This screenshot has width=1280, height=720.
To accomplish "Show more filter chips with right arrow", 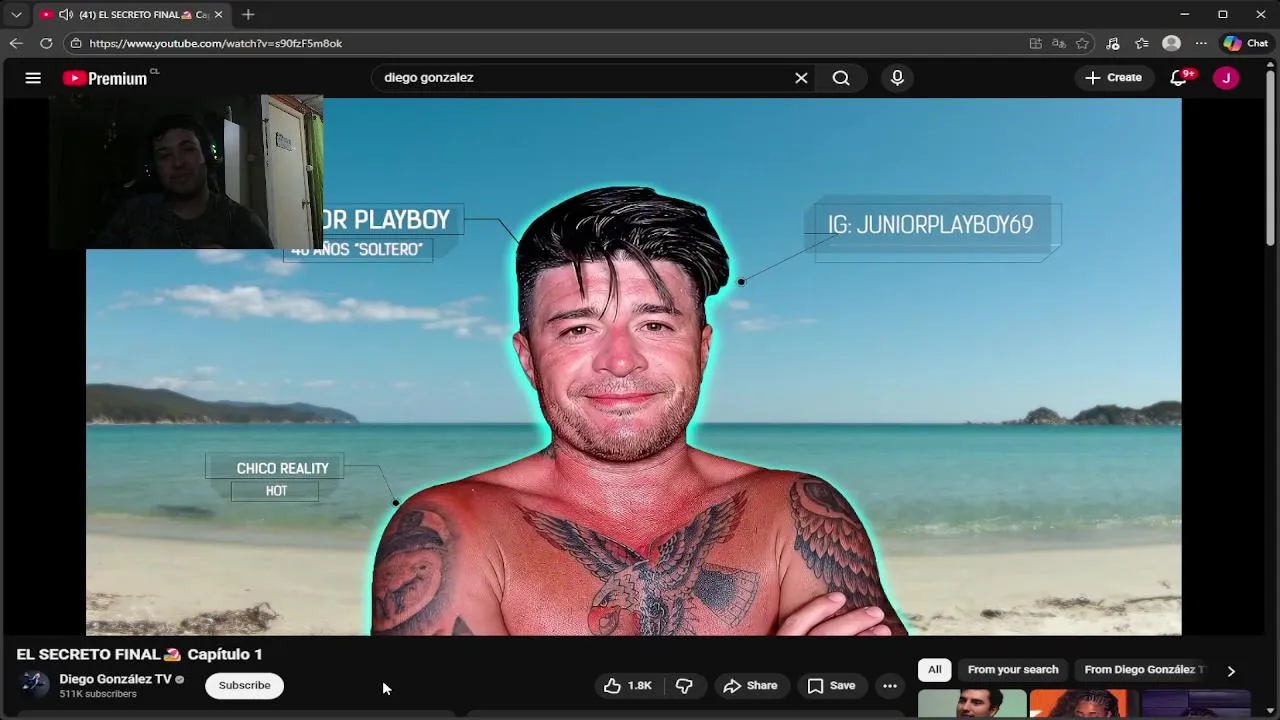I will (x=1231, y=671).
